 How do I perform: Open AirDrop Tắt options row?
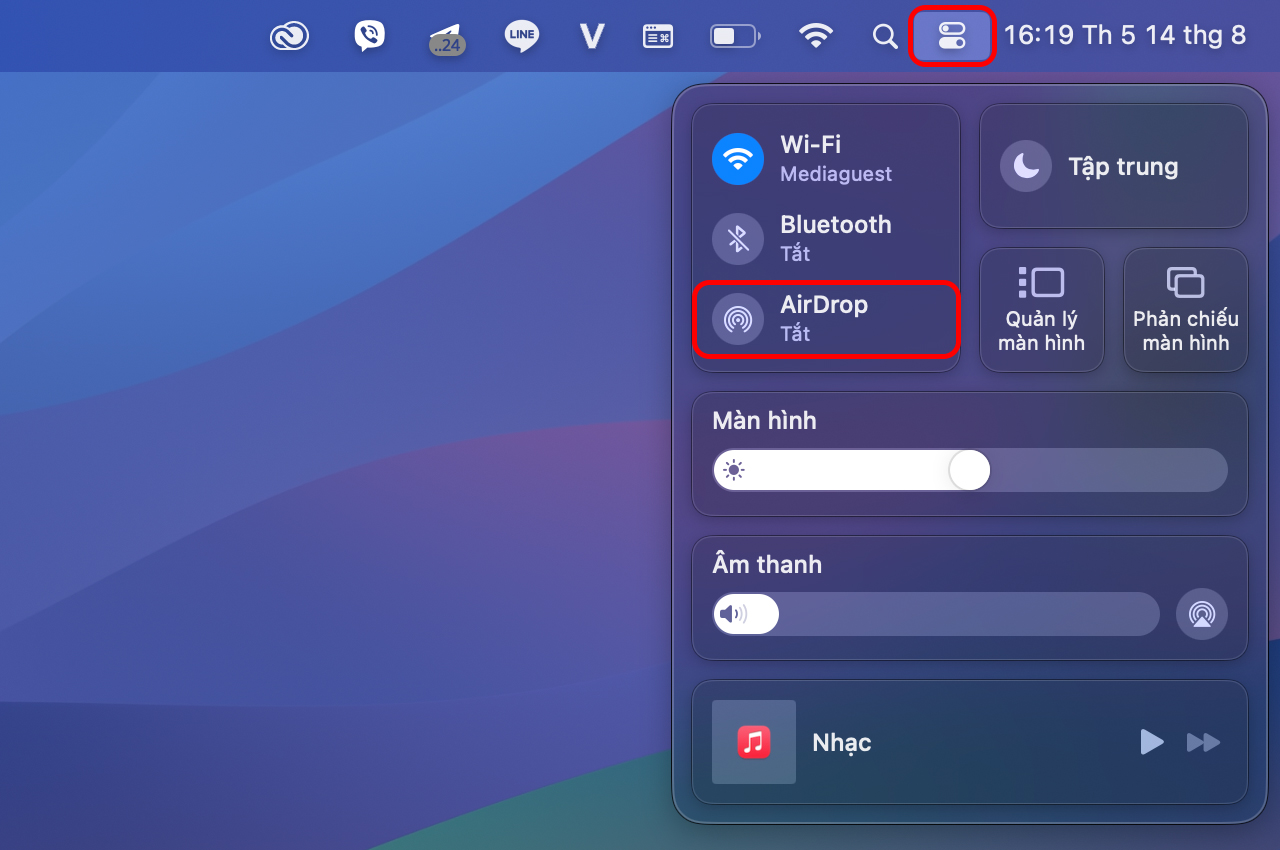(x=826, y=319)
